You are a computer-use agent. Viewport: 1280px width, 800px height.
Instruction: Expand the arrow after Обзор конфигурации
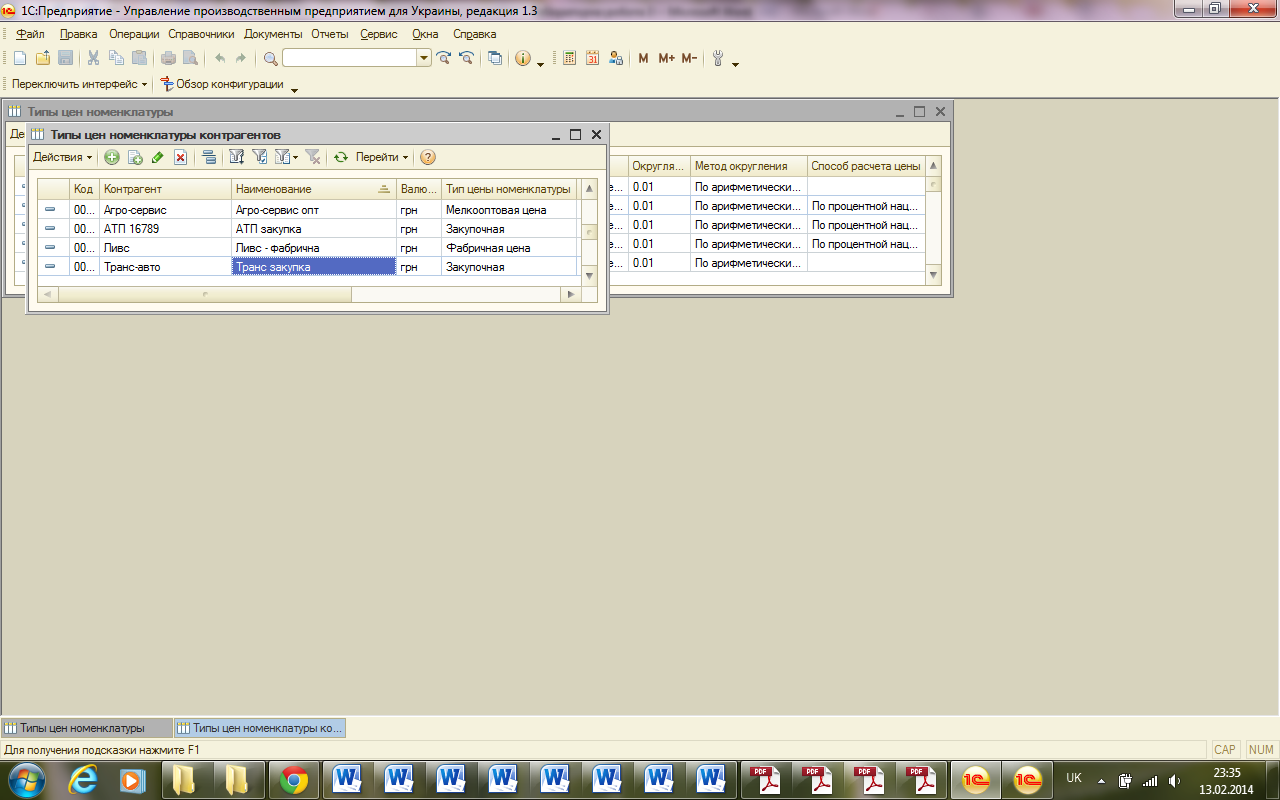(x=294, y=91)
